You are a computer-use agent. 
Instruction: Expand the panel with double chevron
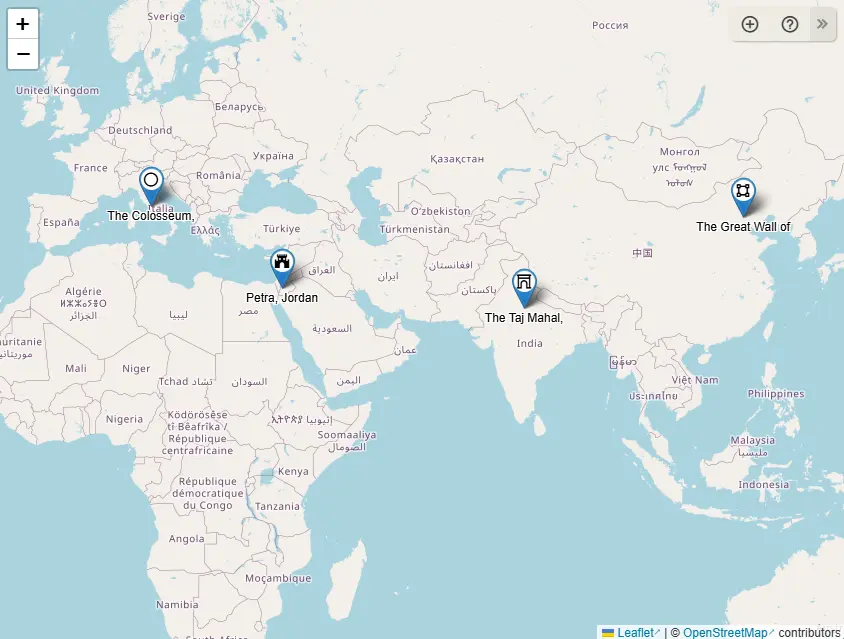tap(822, 24)
